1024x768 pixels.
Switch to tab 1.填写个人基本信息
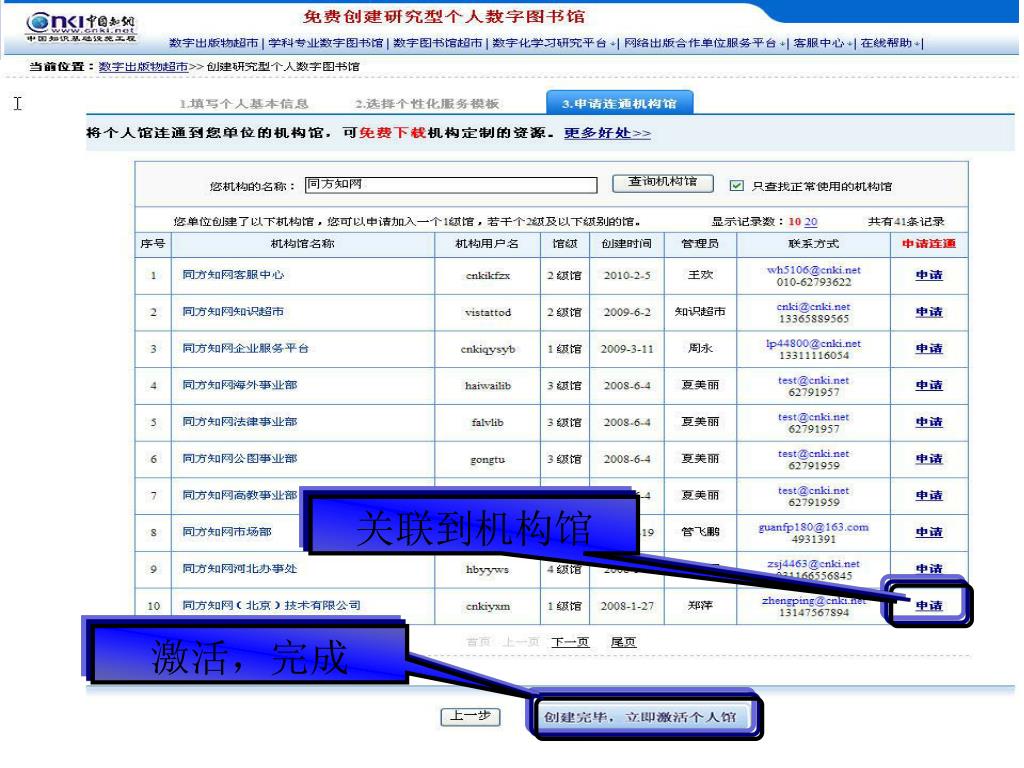click(x=244, y=104)
